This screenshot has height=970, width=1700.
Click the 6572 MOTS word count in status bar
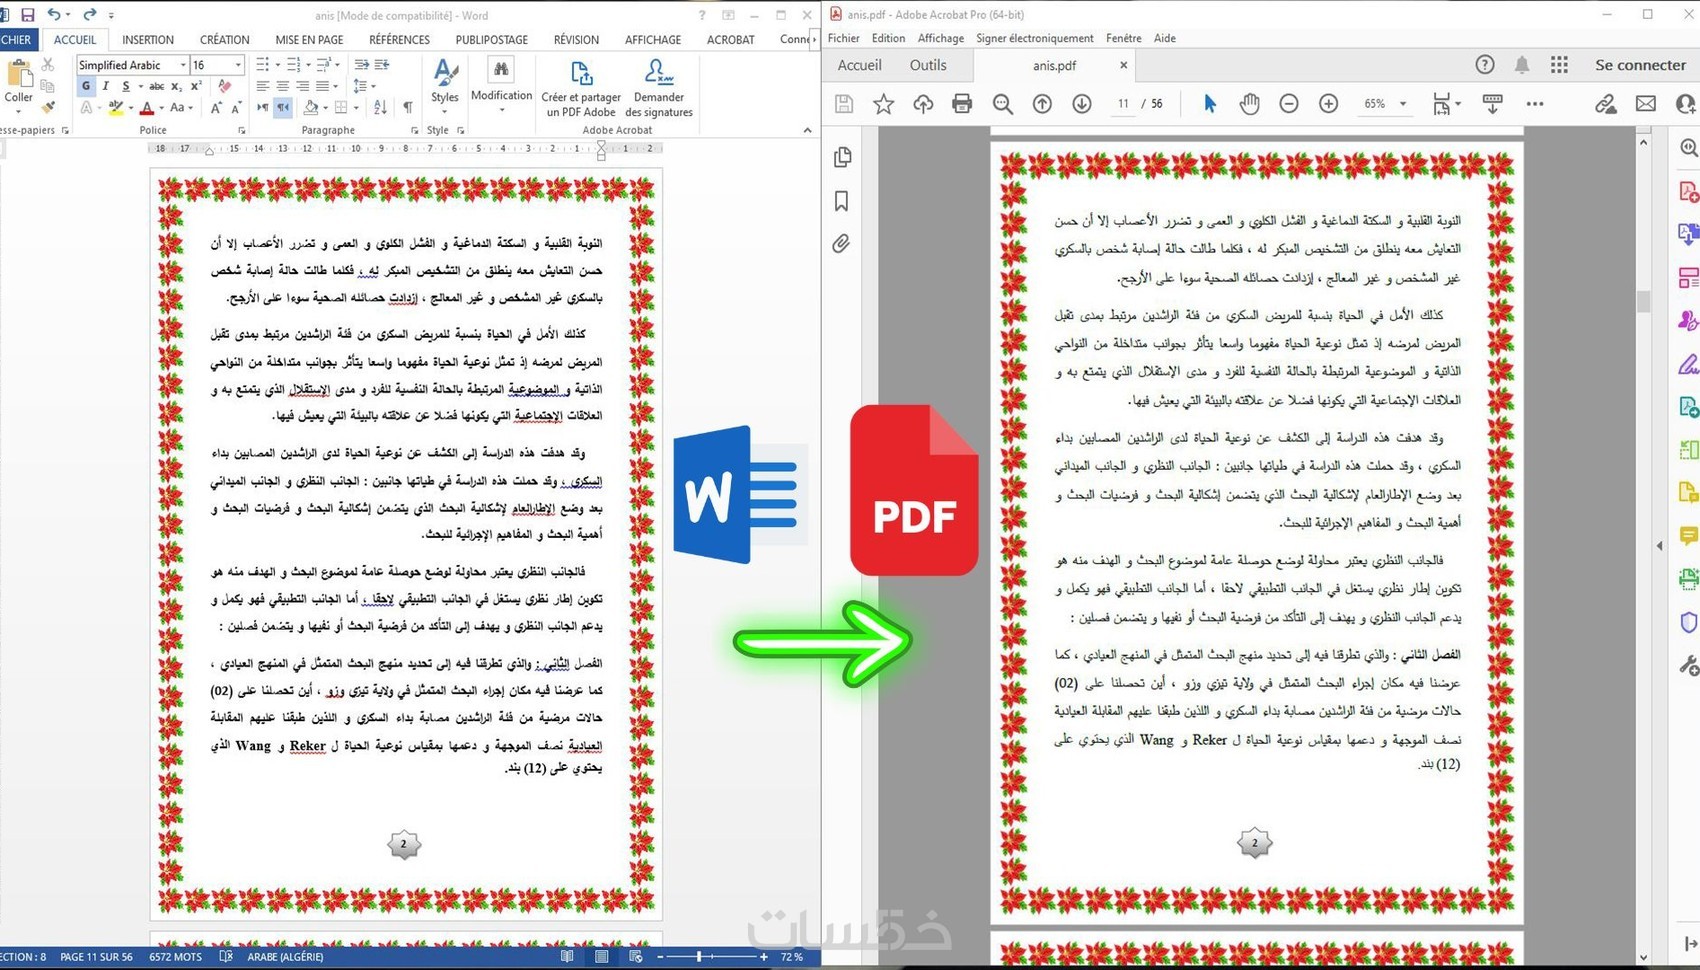coord(175,957)
